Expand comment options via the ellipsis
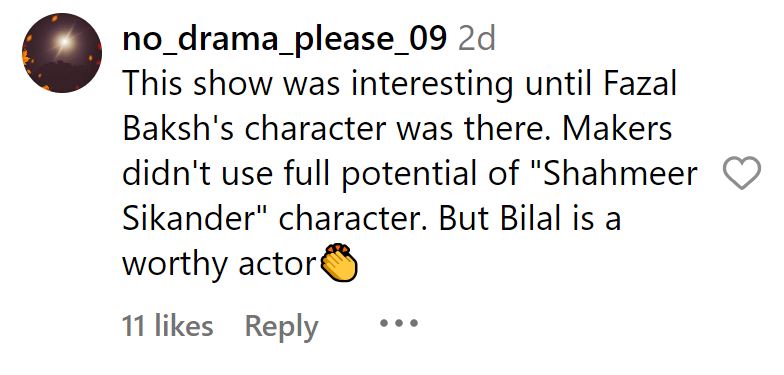The width and height of the screenshot is (784, 375). pyautogui.click(x=398, y=324)
